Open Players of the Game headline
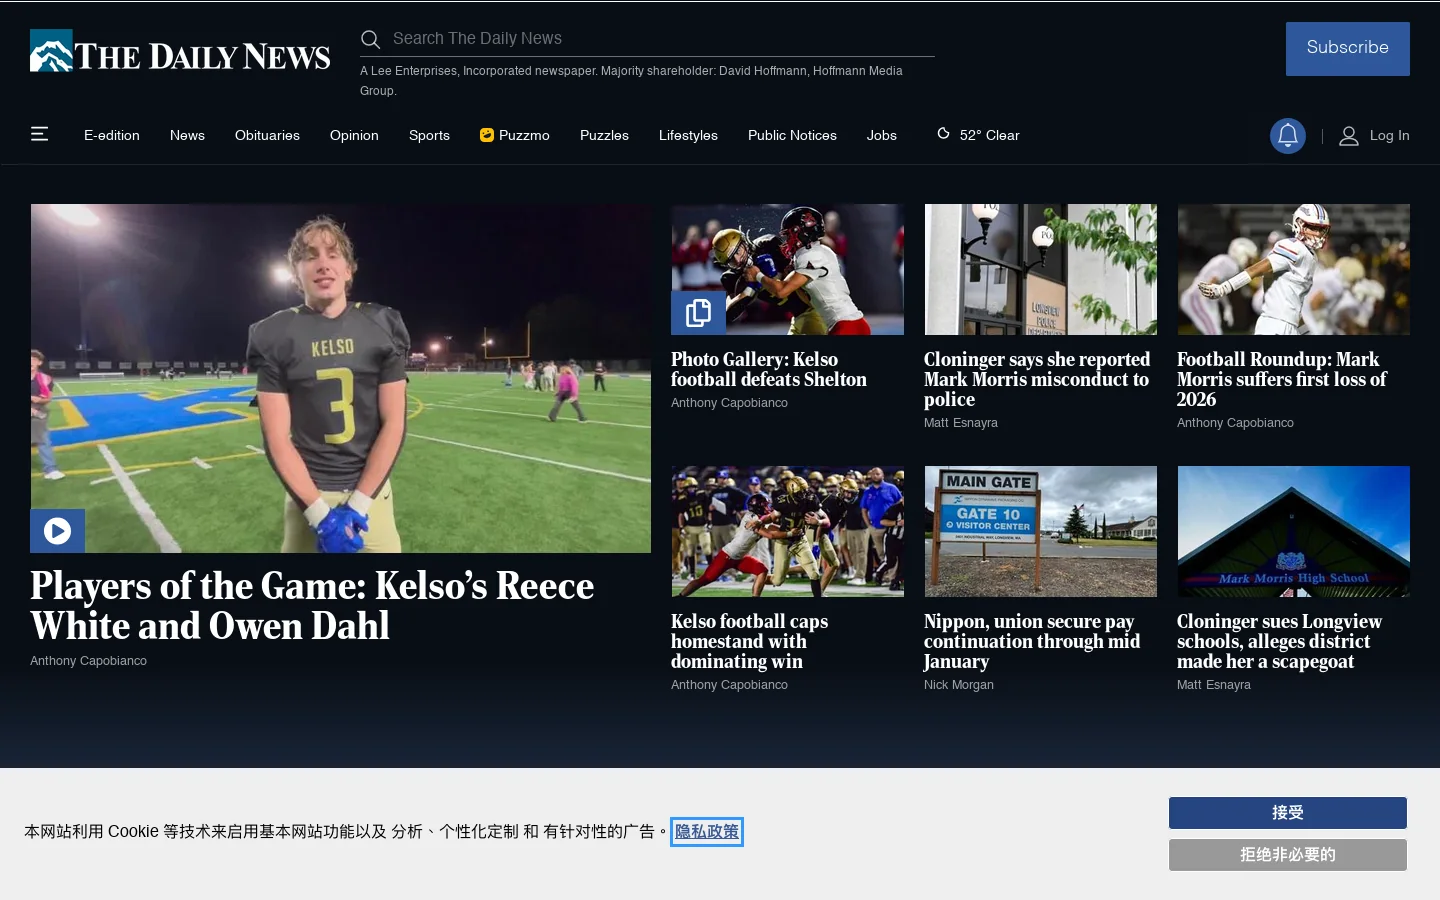 click(x=312, y=606)
